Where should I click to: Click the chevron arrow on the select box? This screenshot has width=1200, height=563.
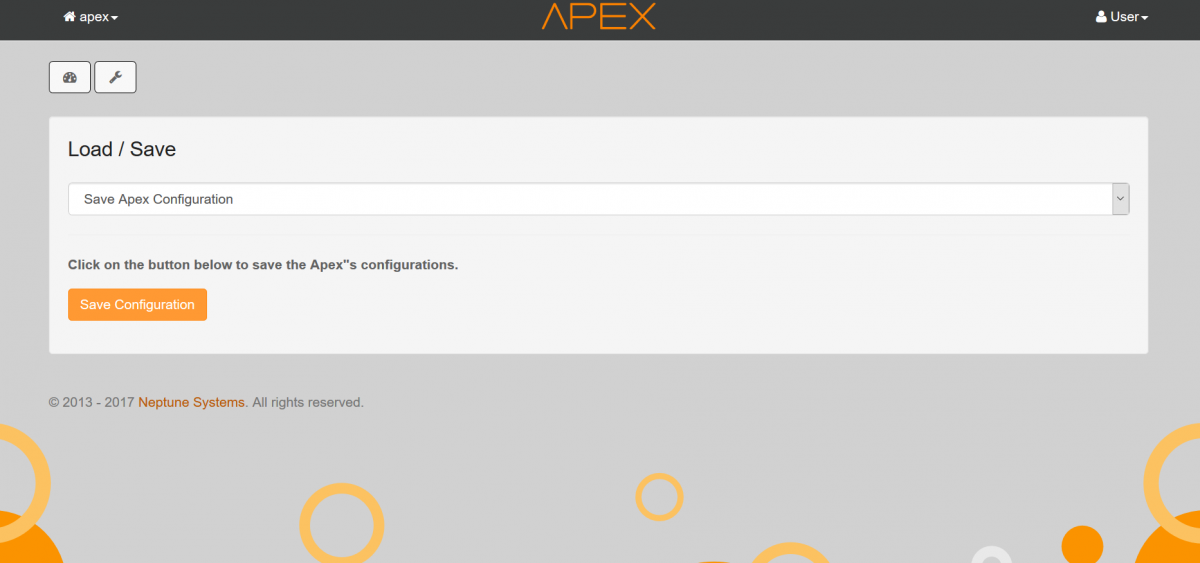[1120, 199]
